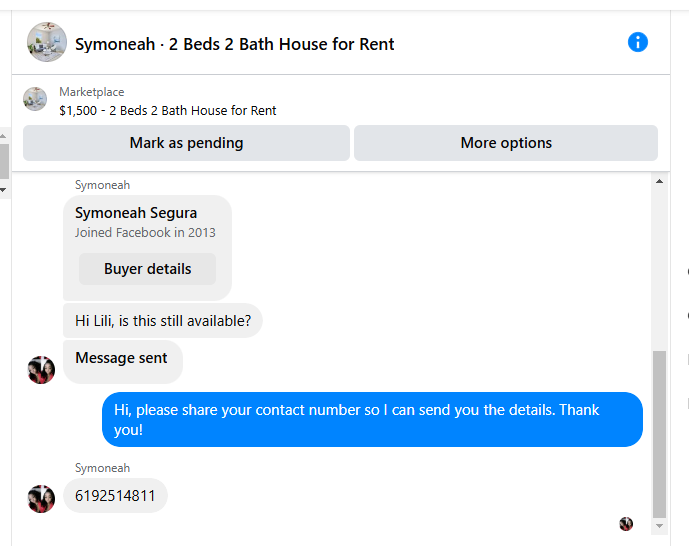Viewport: 689px width, 546px height.
Task: Click Symoneah's avatar beside the phone number
Action: (x=41, y=499)
